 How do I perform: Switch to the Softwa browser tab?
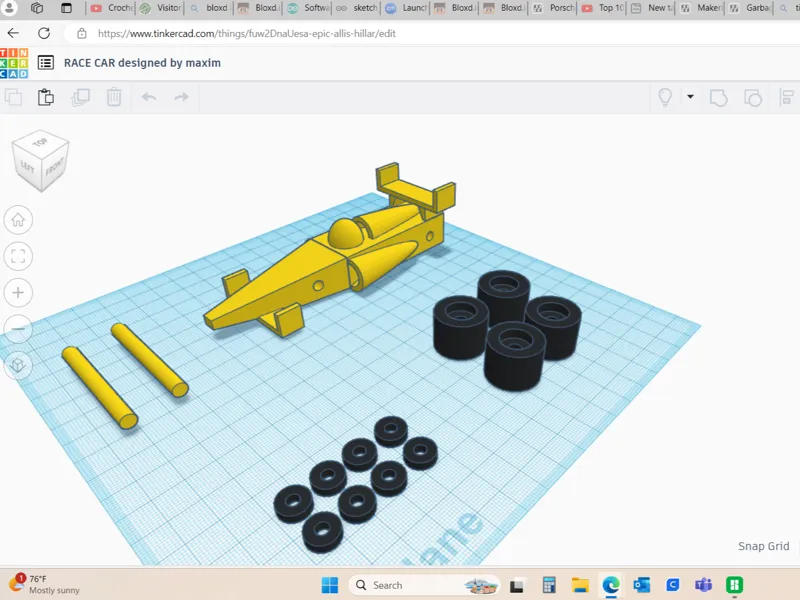tap(309, 8)
